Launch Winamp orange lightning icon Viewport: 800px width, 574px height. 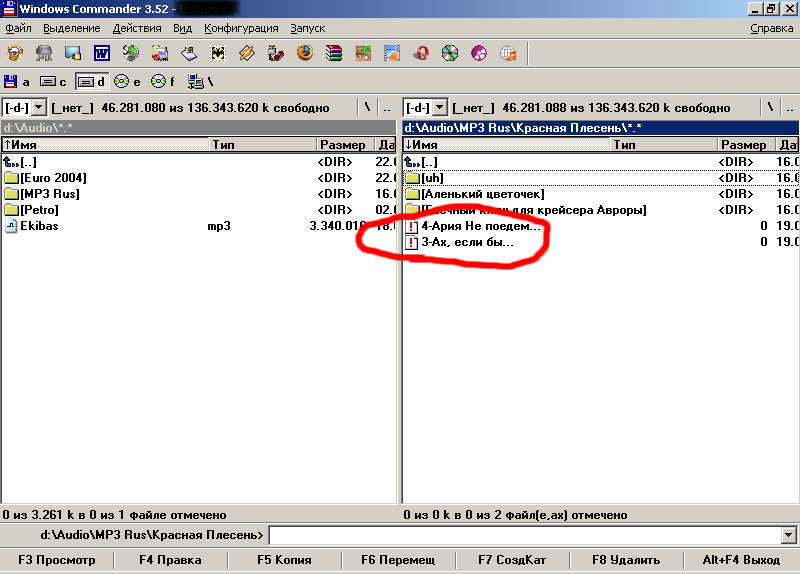pyautogui.click(x=247, y=53)
